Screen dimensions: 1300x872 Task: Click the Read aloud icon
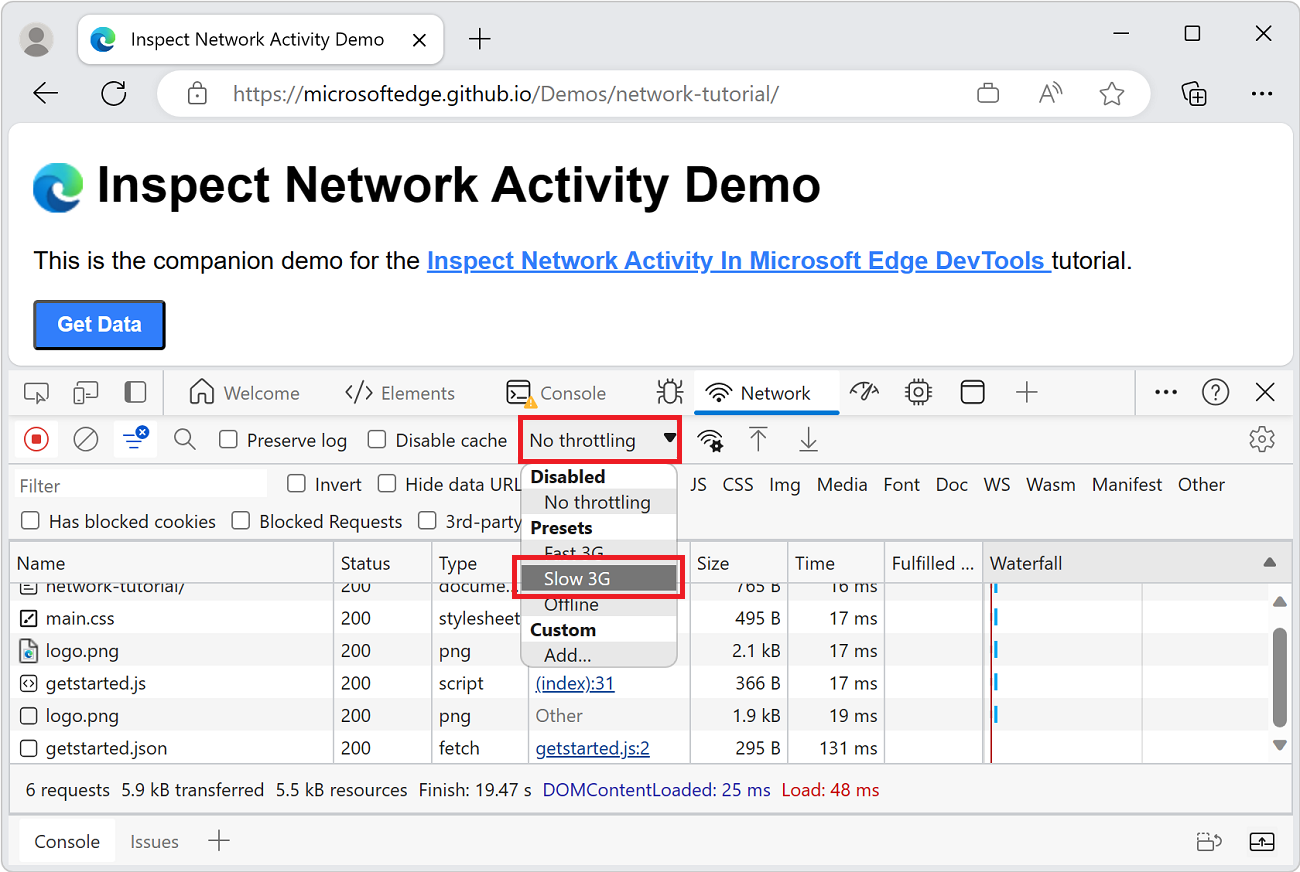point(1050,94)
